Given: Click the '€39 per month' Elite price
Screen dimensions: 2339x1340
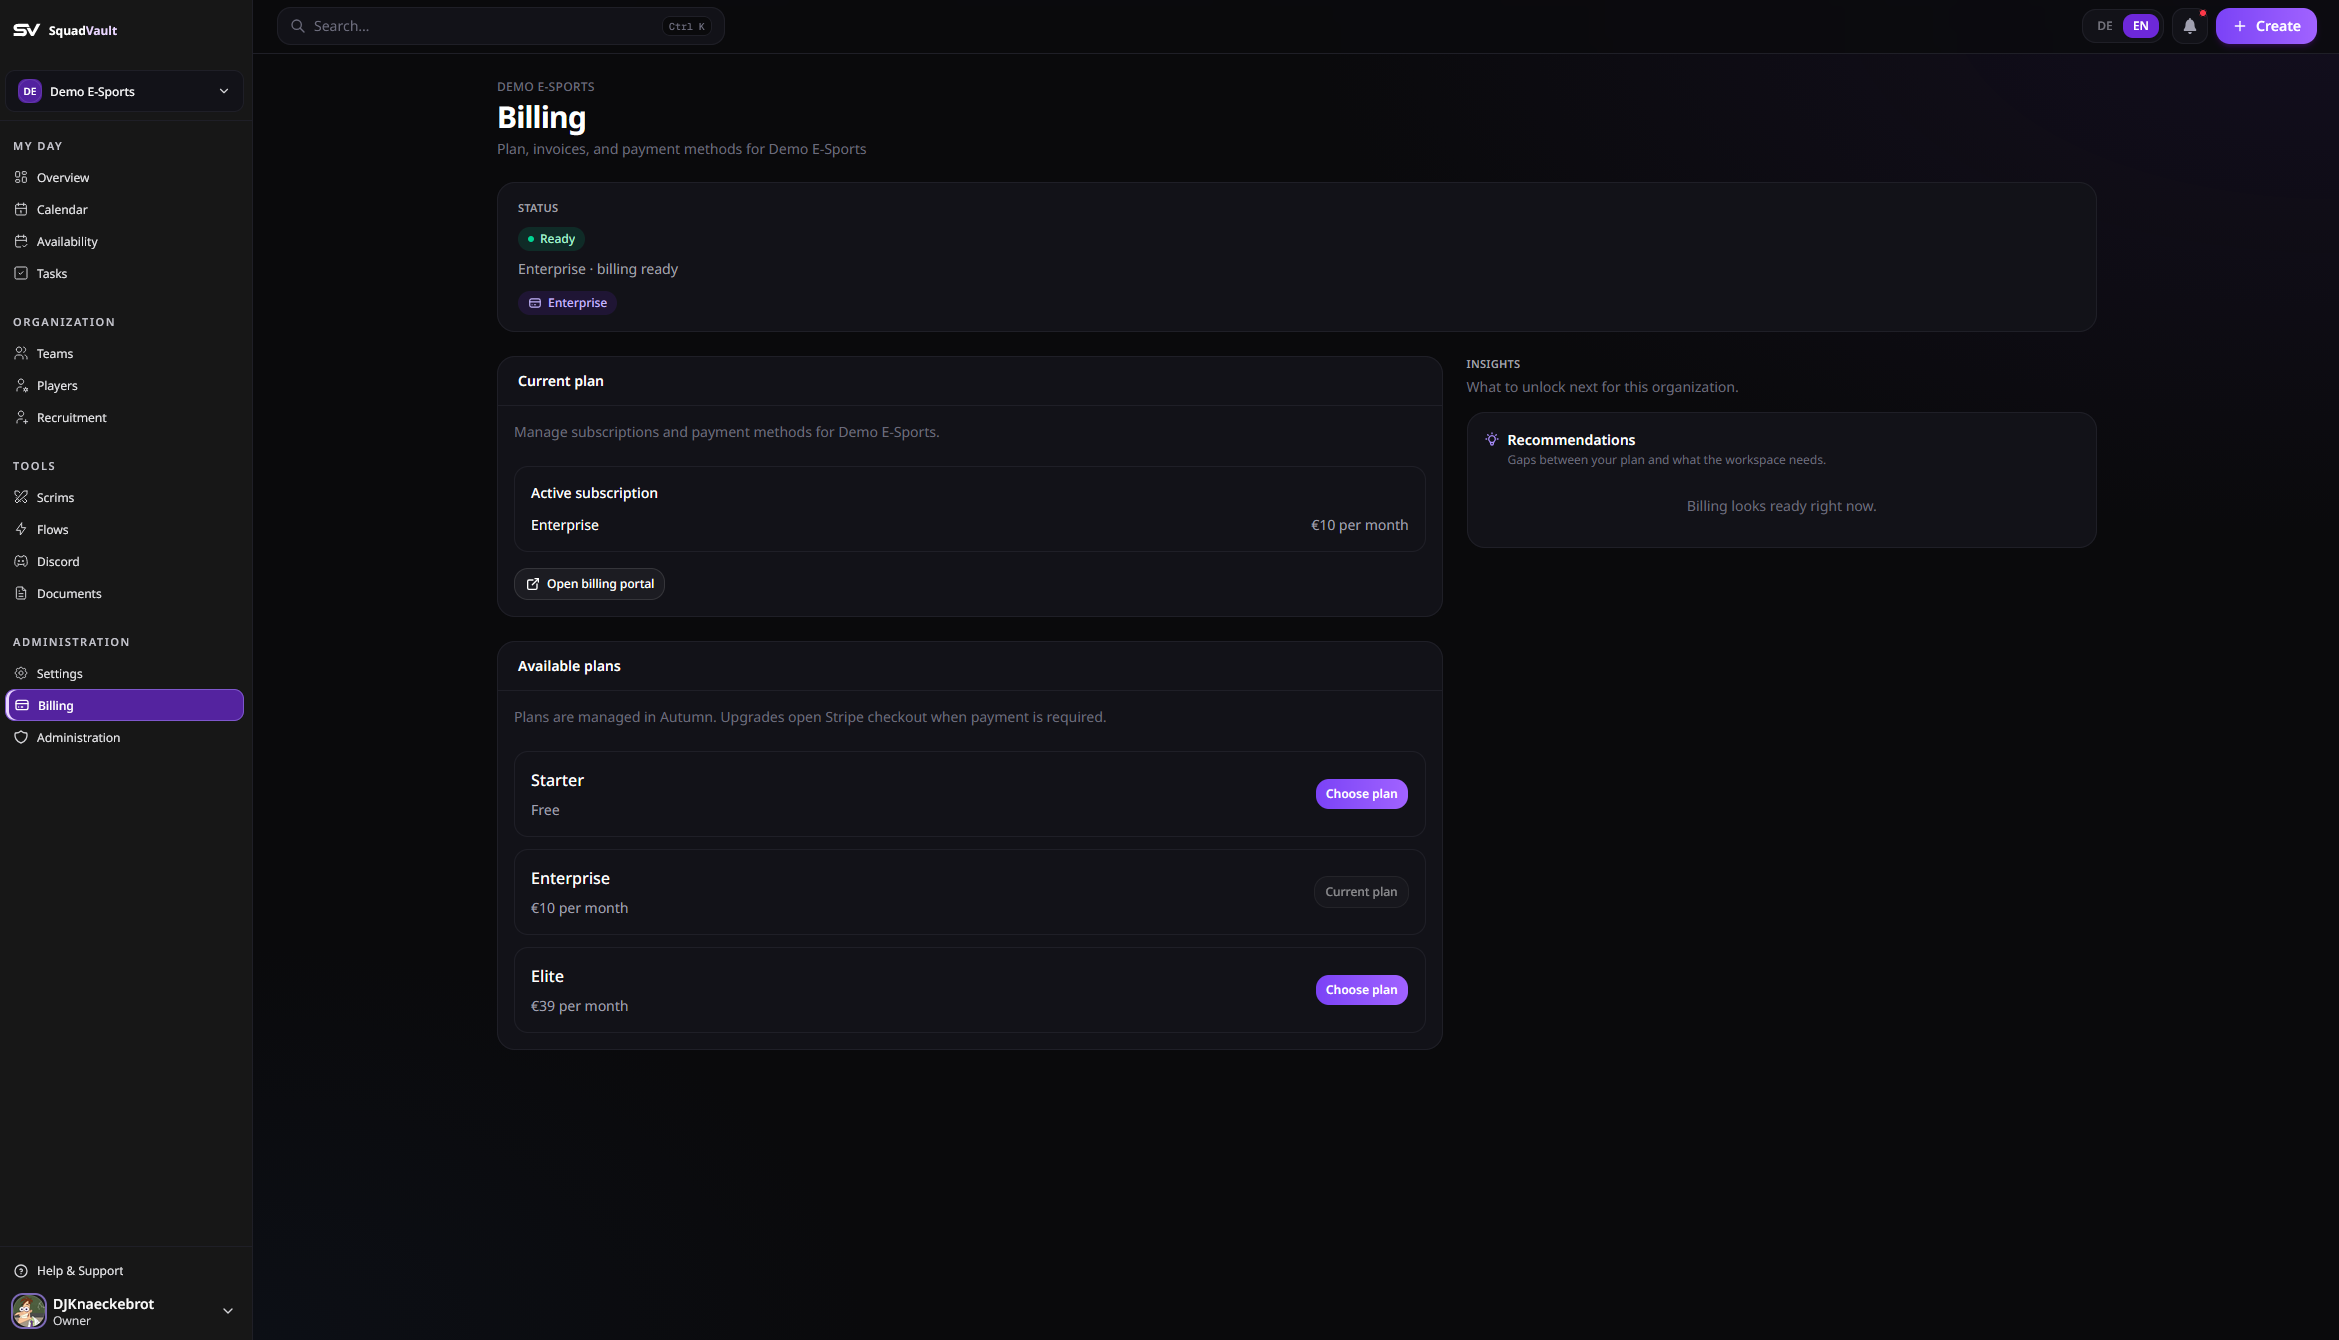Looking at the screenshot, I should pyautogui.click(x=579, y=1006).
